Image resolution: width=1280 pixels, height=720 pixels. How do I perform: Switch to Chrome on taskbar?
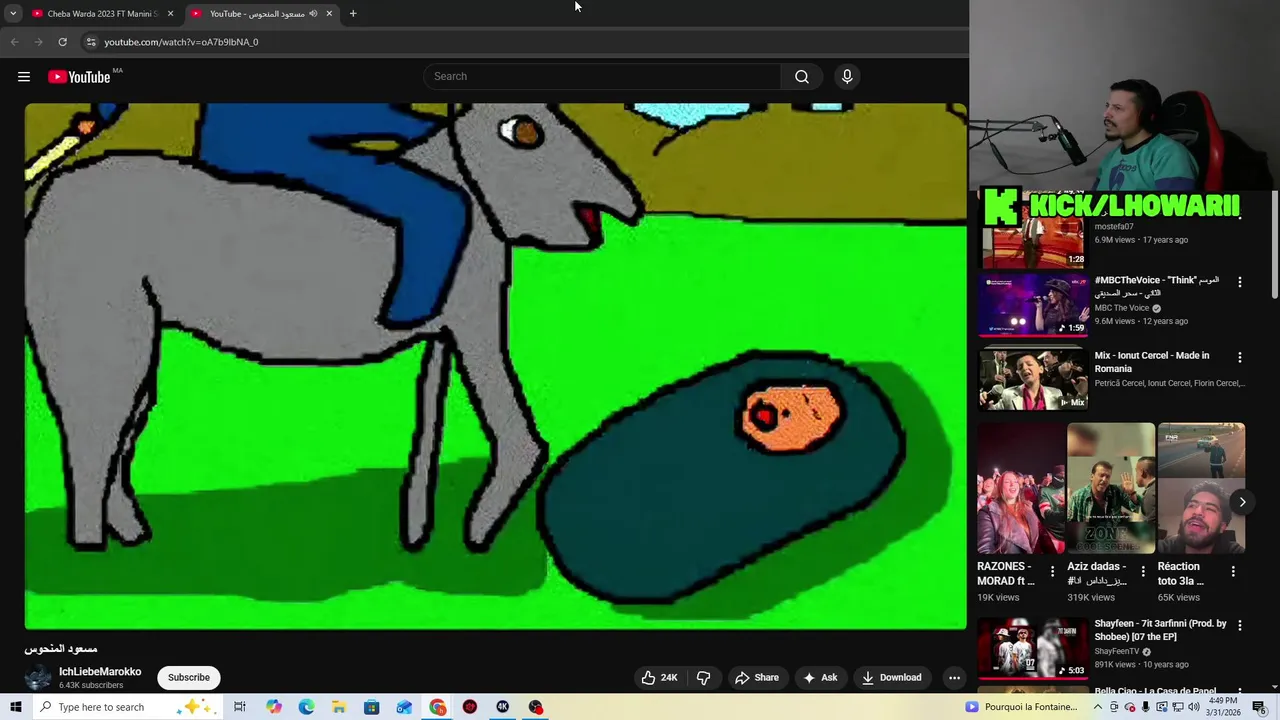438,707
